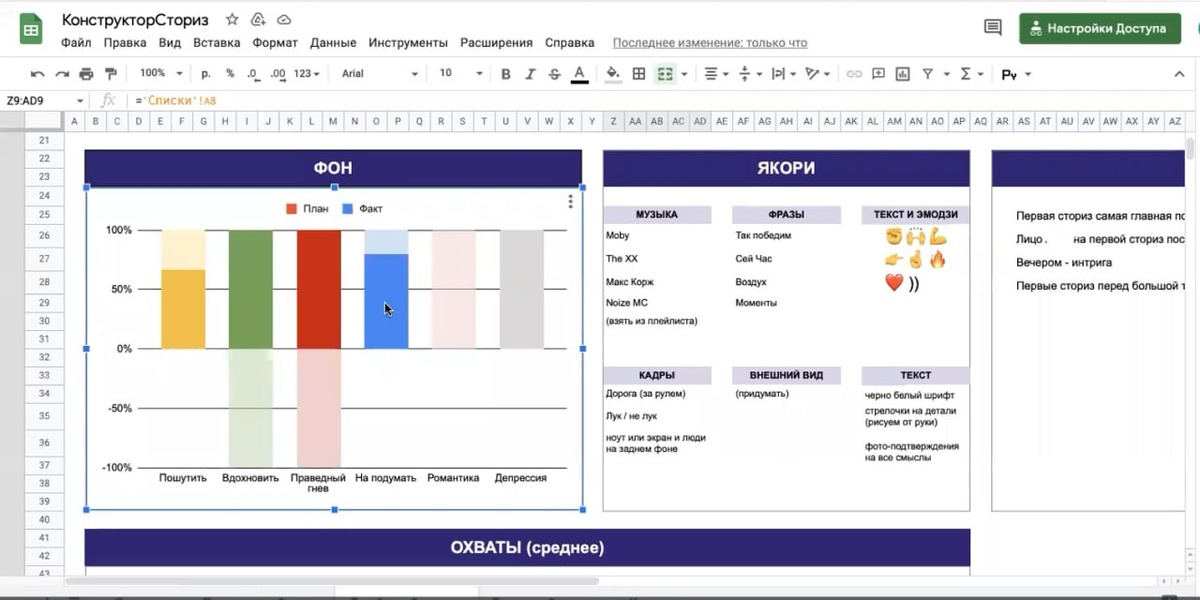Apply percent format
The image size is (1200, 600).
coord(230,74)
